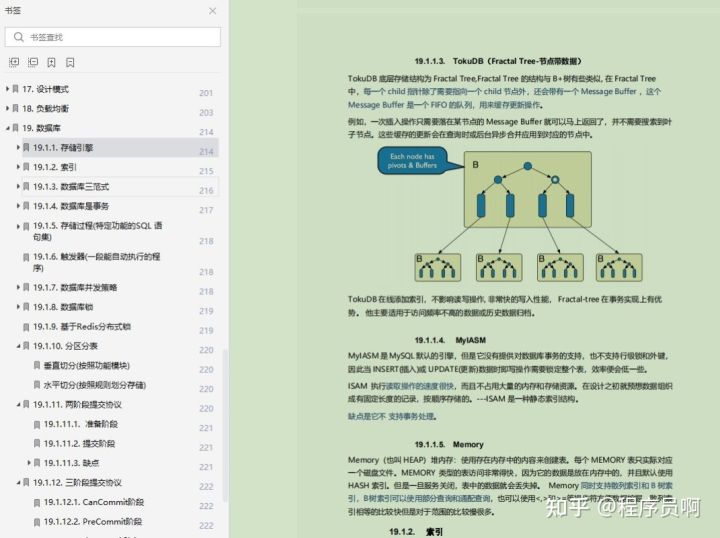Select bookmark 19.1.12.2. PreCommit阶段
Screen dimensions: 720x538
[x=93, y=521]
